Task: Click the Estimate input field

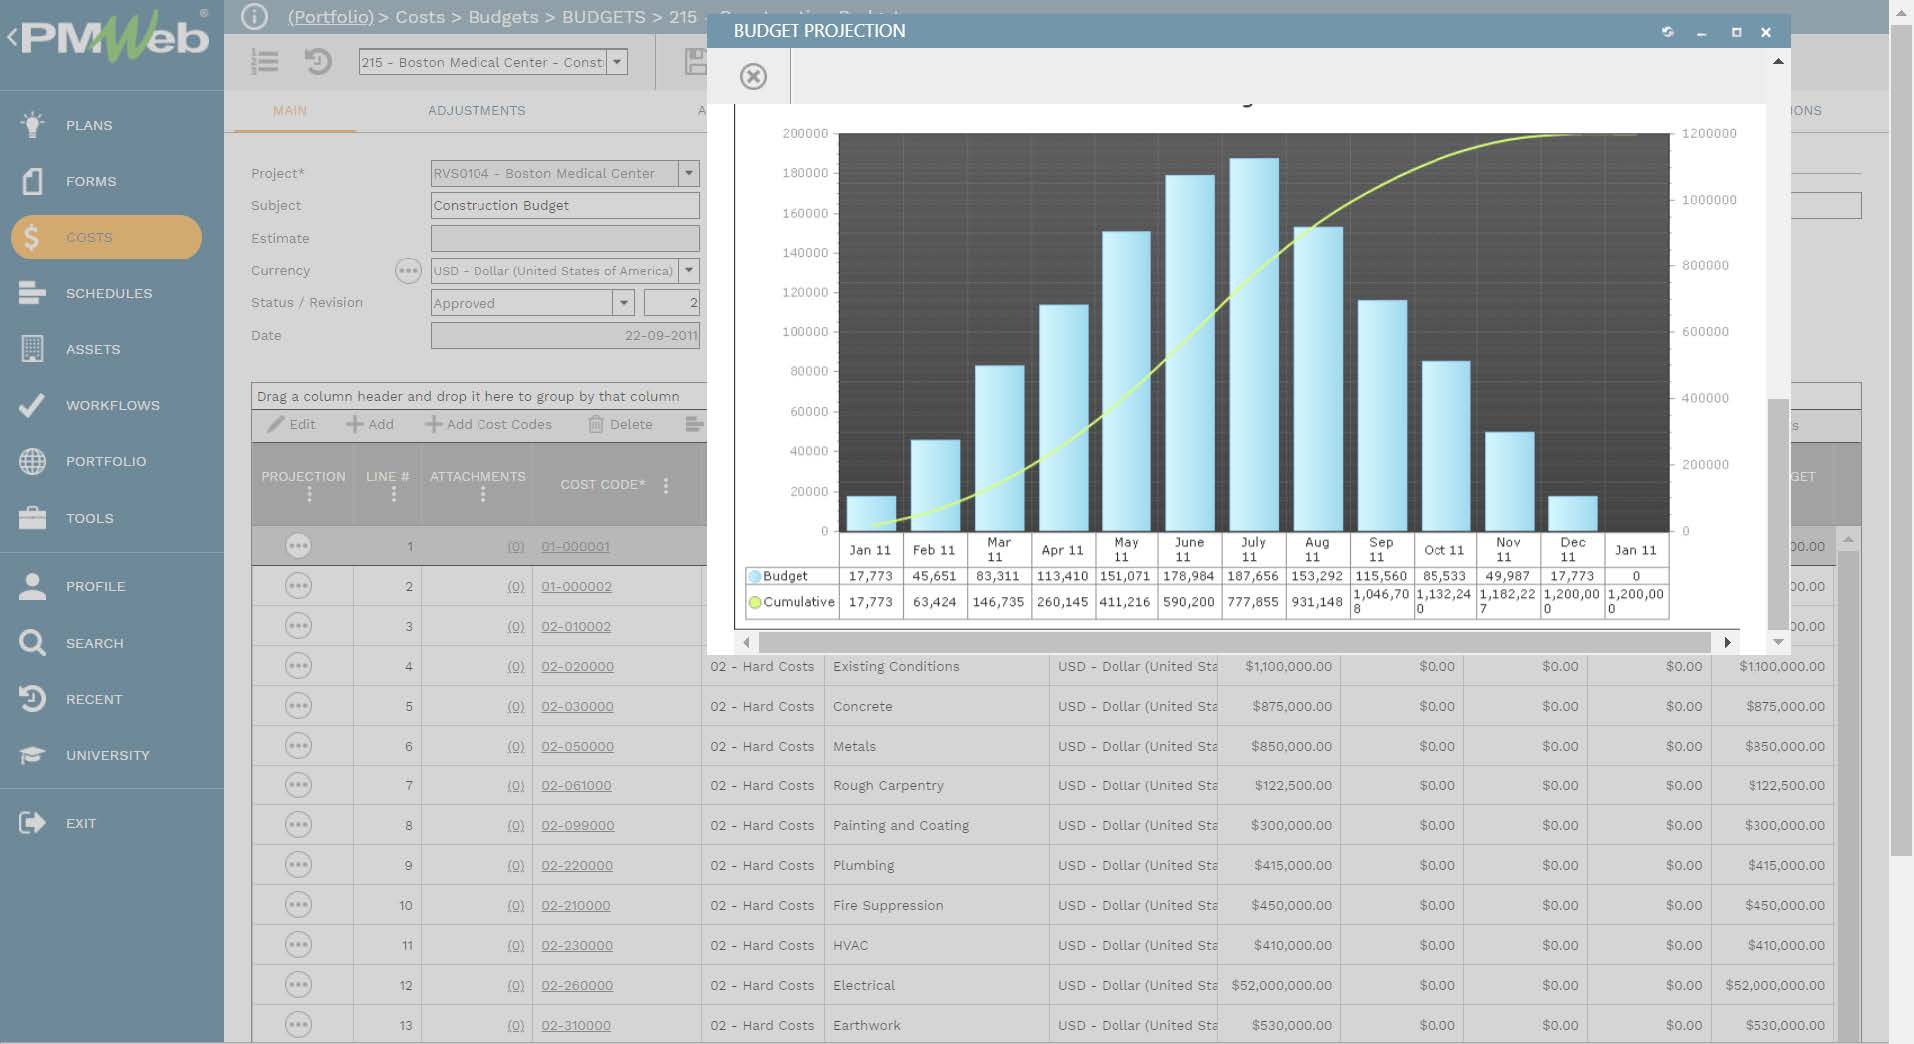Action: tap(565, 238)
